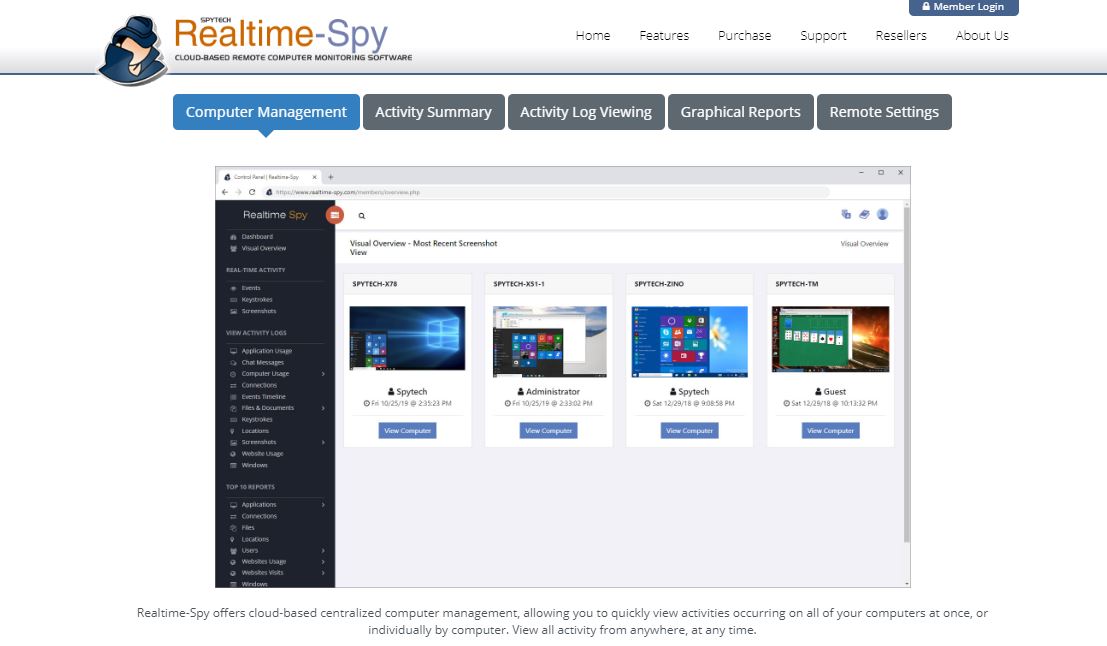Switch to the Activity Summary tab

[x=433, y=112]
